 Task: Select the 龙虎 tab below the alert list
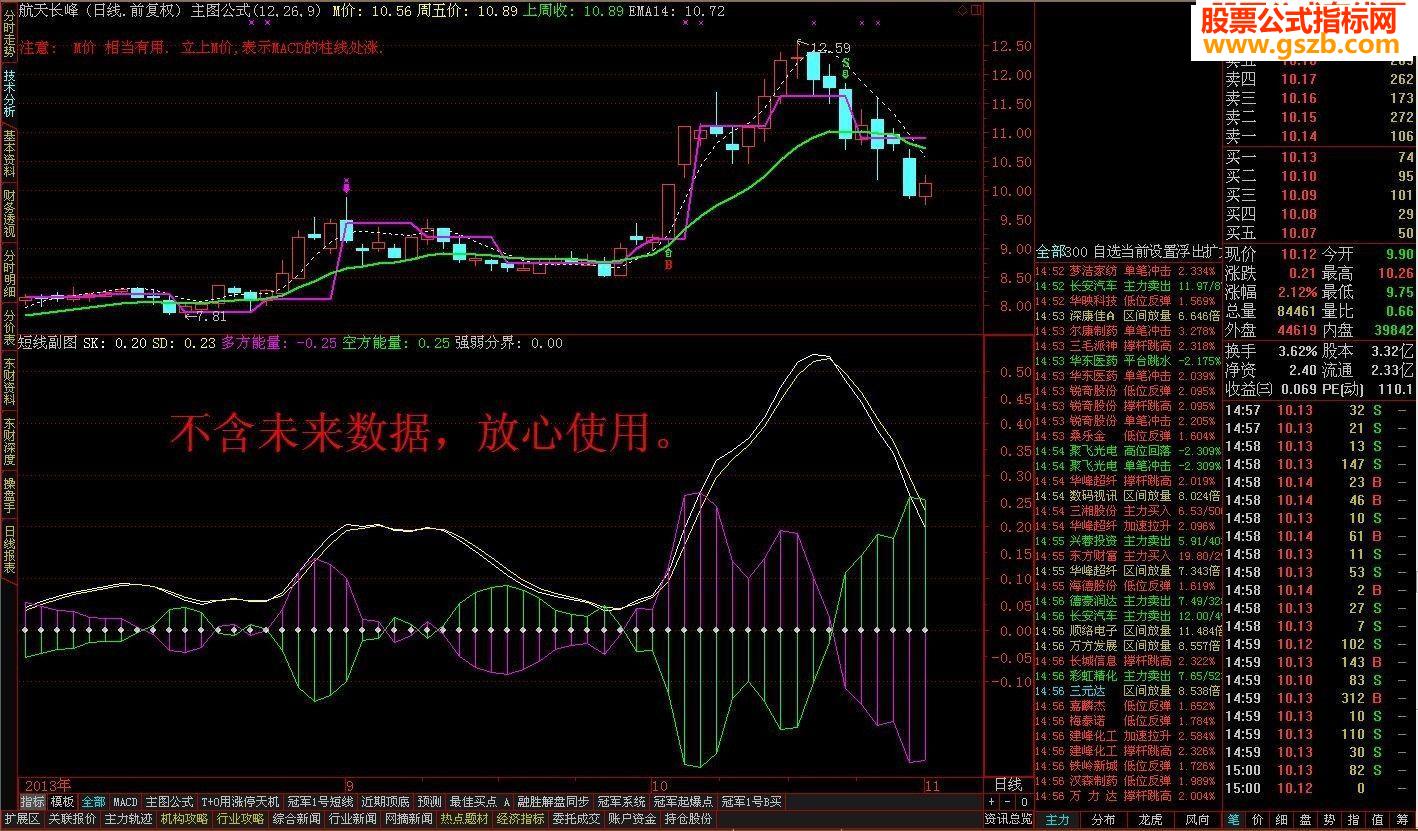pos(1150,819)
